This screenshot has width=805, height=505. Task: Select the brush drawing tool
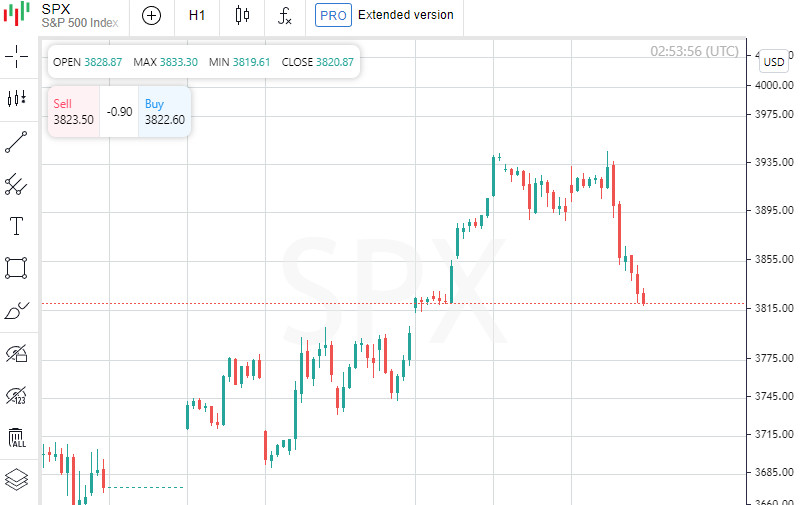point(16,310)
